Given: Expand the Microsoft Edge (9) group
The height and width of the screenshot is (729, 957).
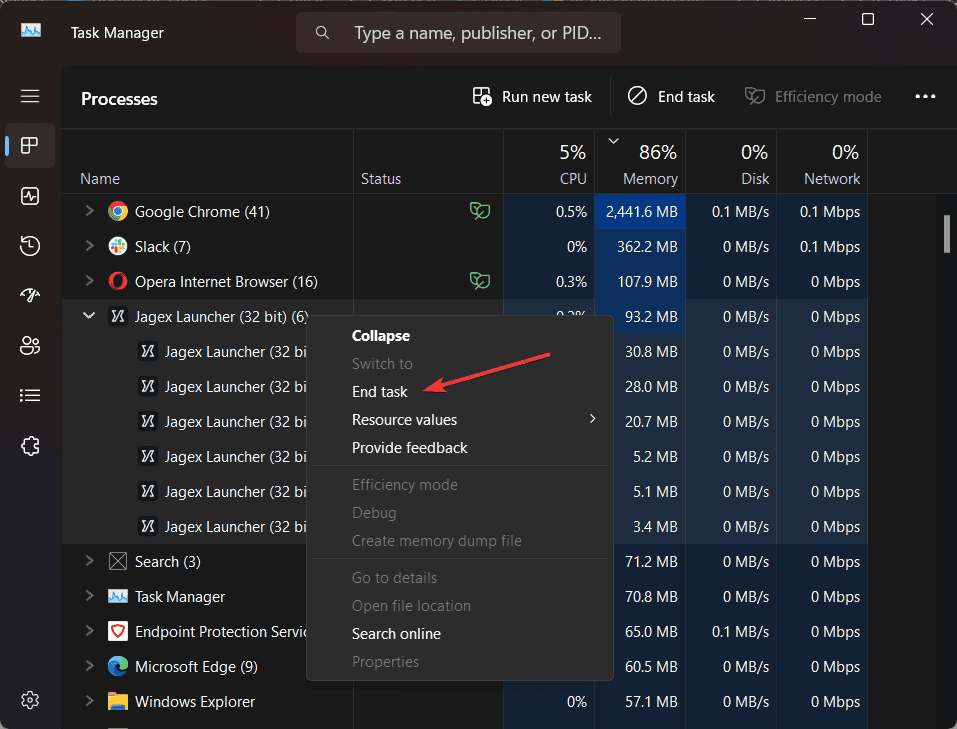Looking at the screenshot, I should [x=89, y=666].
